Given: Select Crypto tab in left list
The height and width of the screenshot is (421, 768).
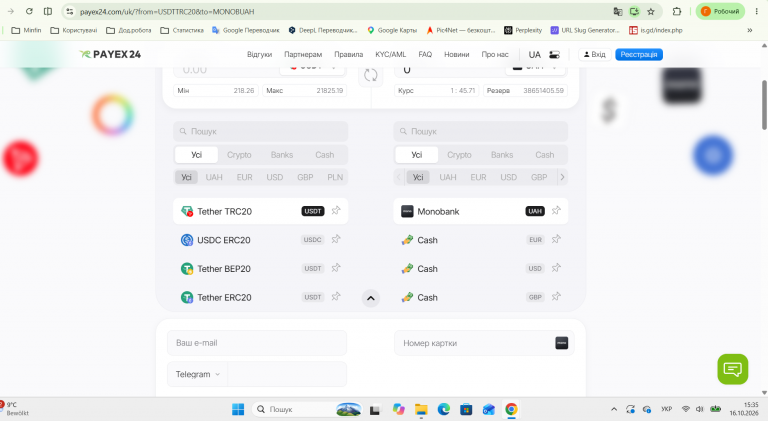Looking at the screenshot, I should [239, 155].
